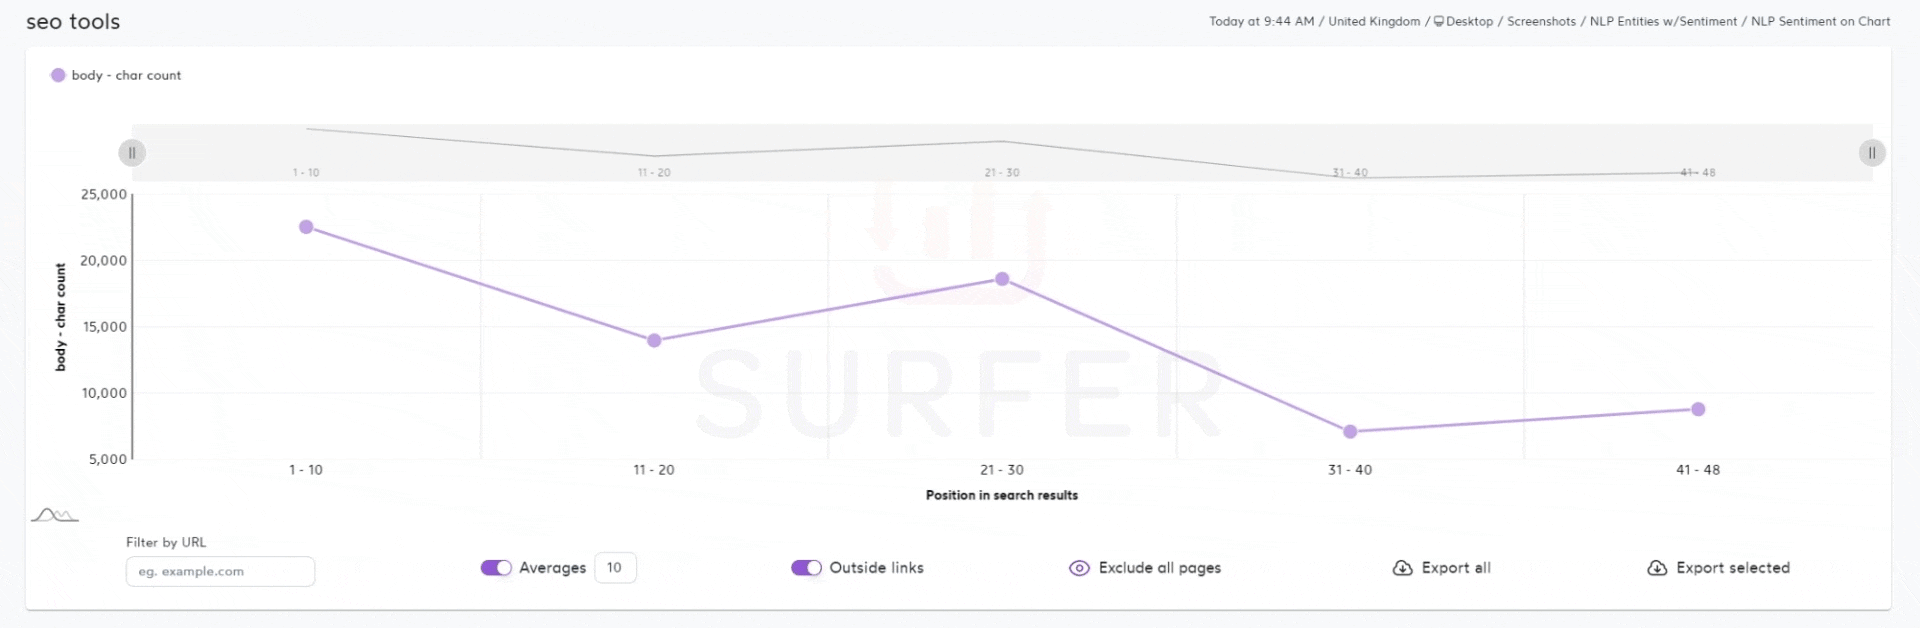Toggle the Averages switch off
Screen dimensions: 1920x628
click(x=496, y=568)
